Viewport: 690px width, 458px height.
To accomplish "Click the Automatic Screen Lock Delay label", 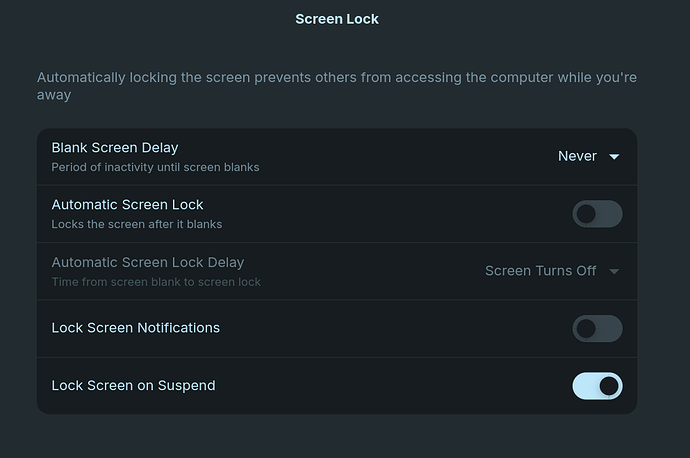I will pyautogui.click(x=148, y=263).
